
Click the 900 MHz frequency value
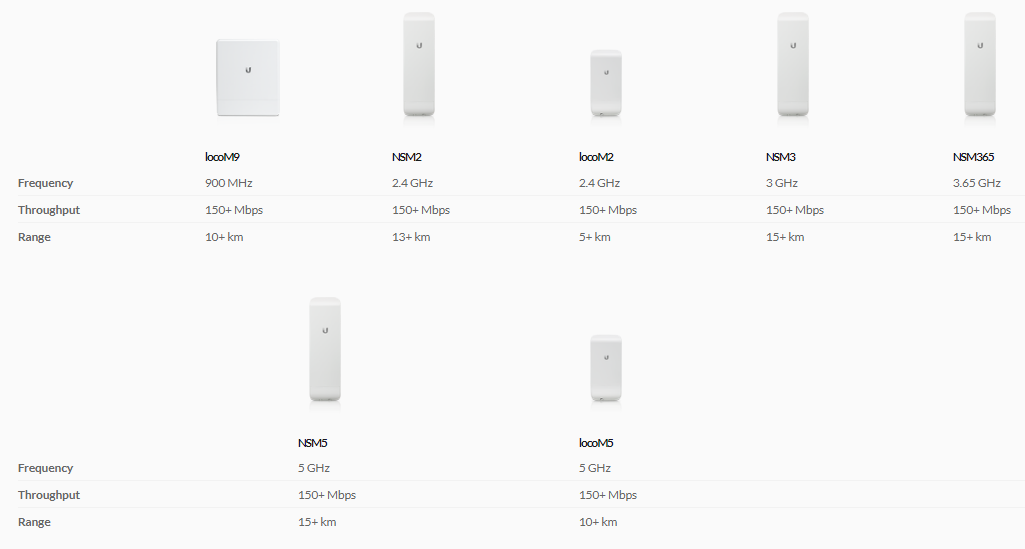point(228,183)
